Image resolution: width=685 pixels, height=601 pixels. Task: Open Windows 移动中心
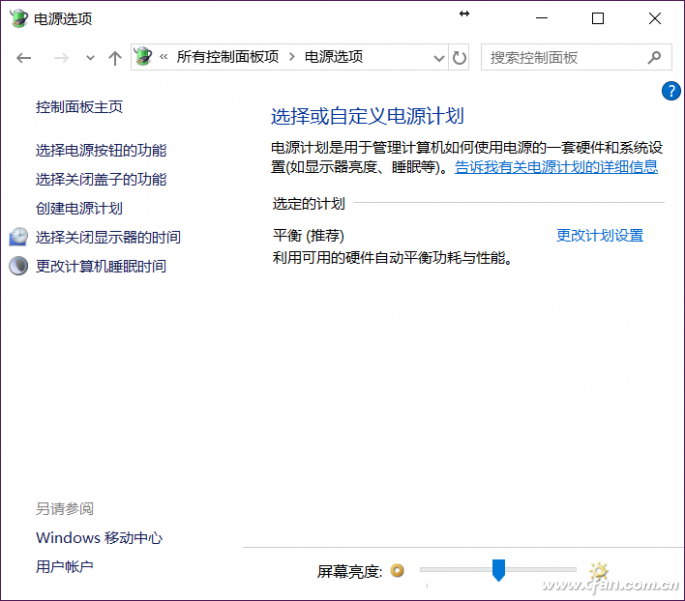99,538
